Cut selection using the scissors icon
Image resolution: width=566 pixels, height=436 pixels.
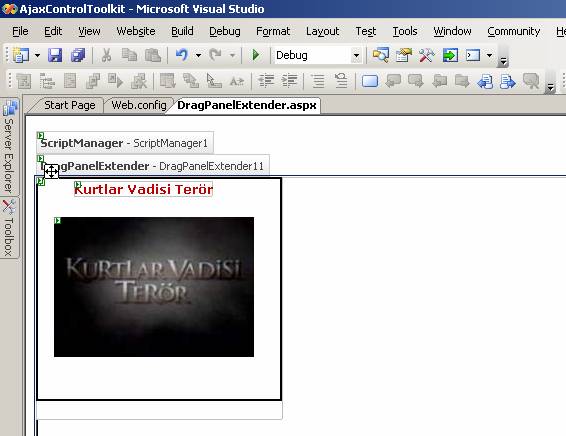[106, 55]
